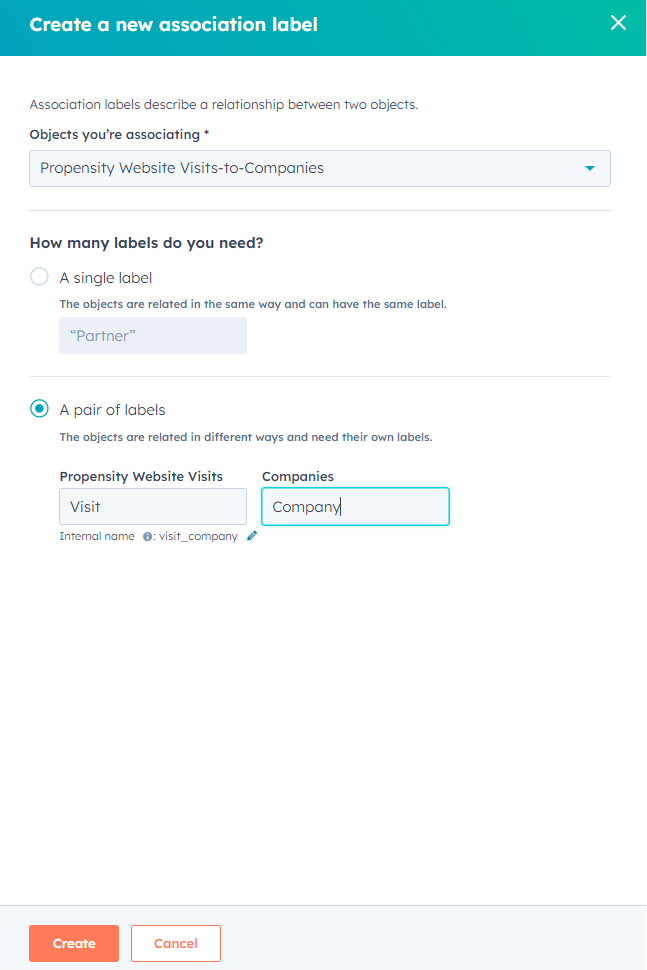Click inside the Companies label input

[355, 507]
